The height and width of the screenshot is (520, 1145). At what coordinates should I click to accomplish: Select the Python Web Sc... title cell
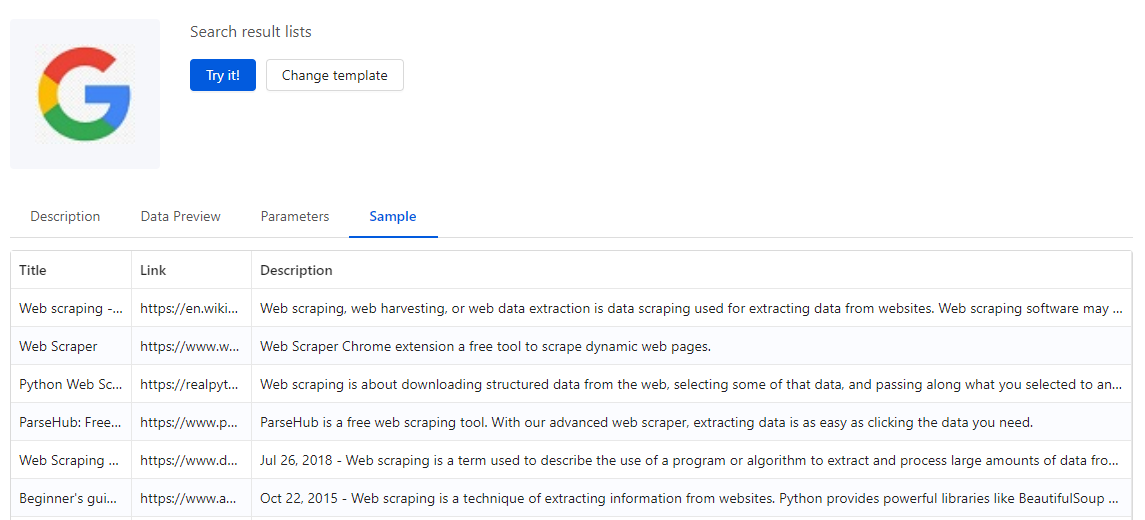click(x=70, y=384)
